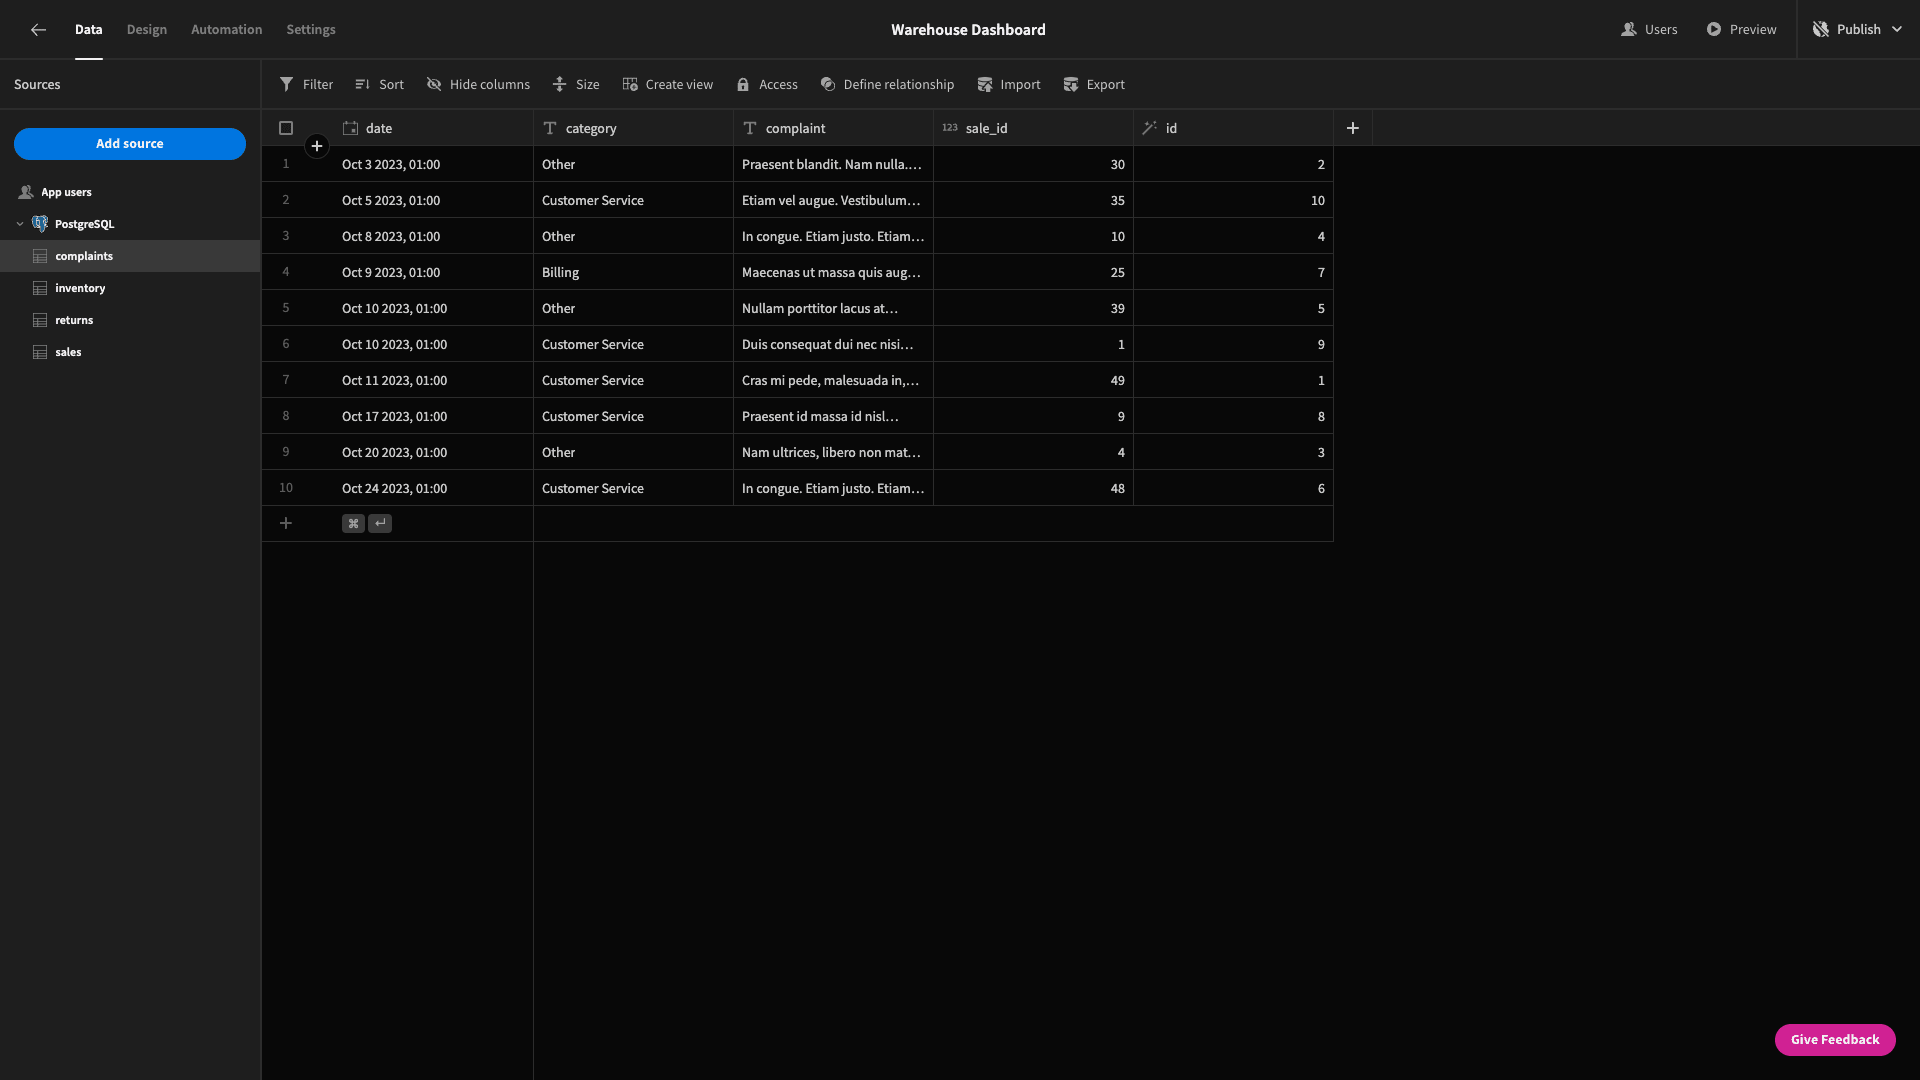Click Create view
The image size is (1920, 1080).
667,85
